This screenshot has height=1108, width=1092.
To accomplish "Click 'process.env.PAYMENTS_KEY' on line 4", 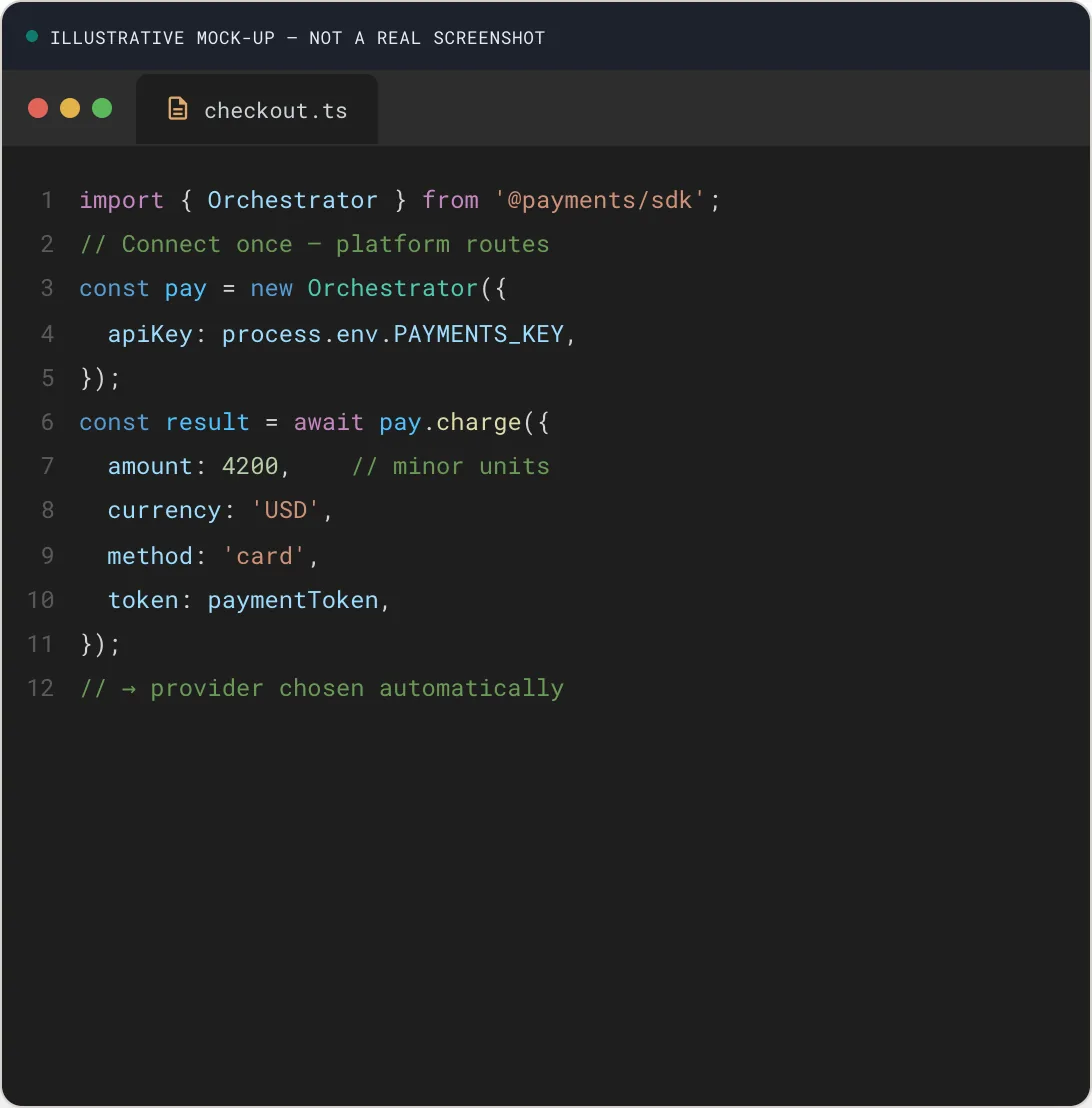I will coord(393,334).
